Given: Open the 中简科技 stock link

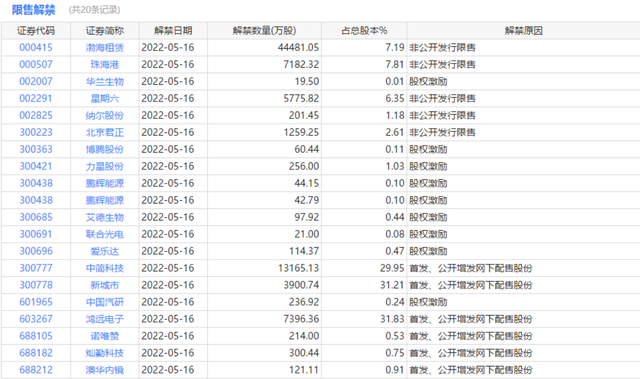Looking at the screenshot, I should [104, 268].
